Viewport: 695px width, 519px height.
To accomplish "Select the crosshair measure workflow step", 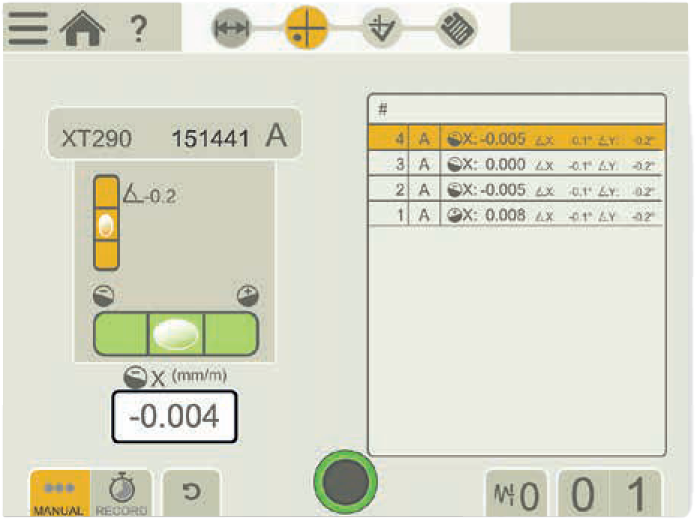I will 307,29.
